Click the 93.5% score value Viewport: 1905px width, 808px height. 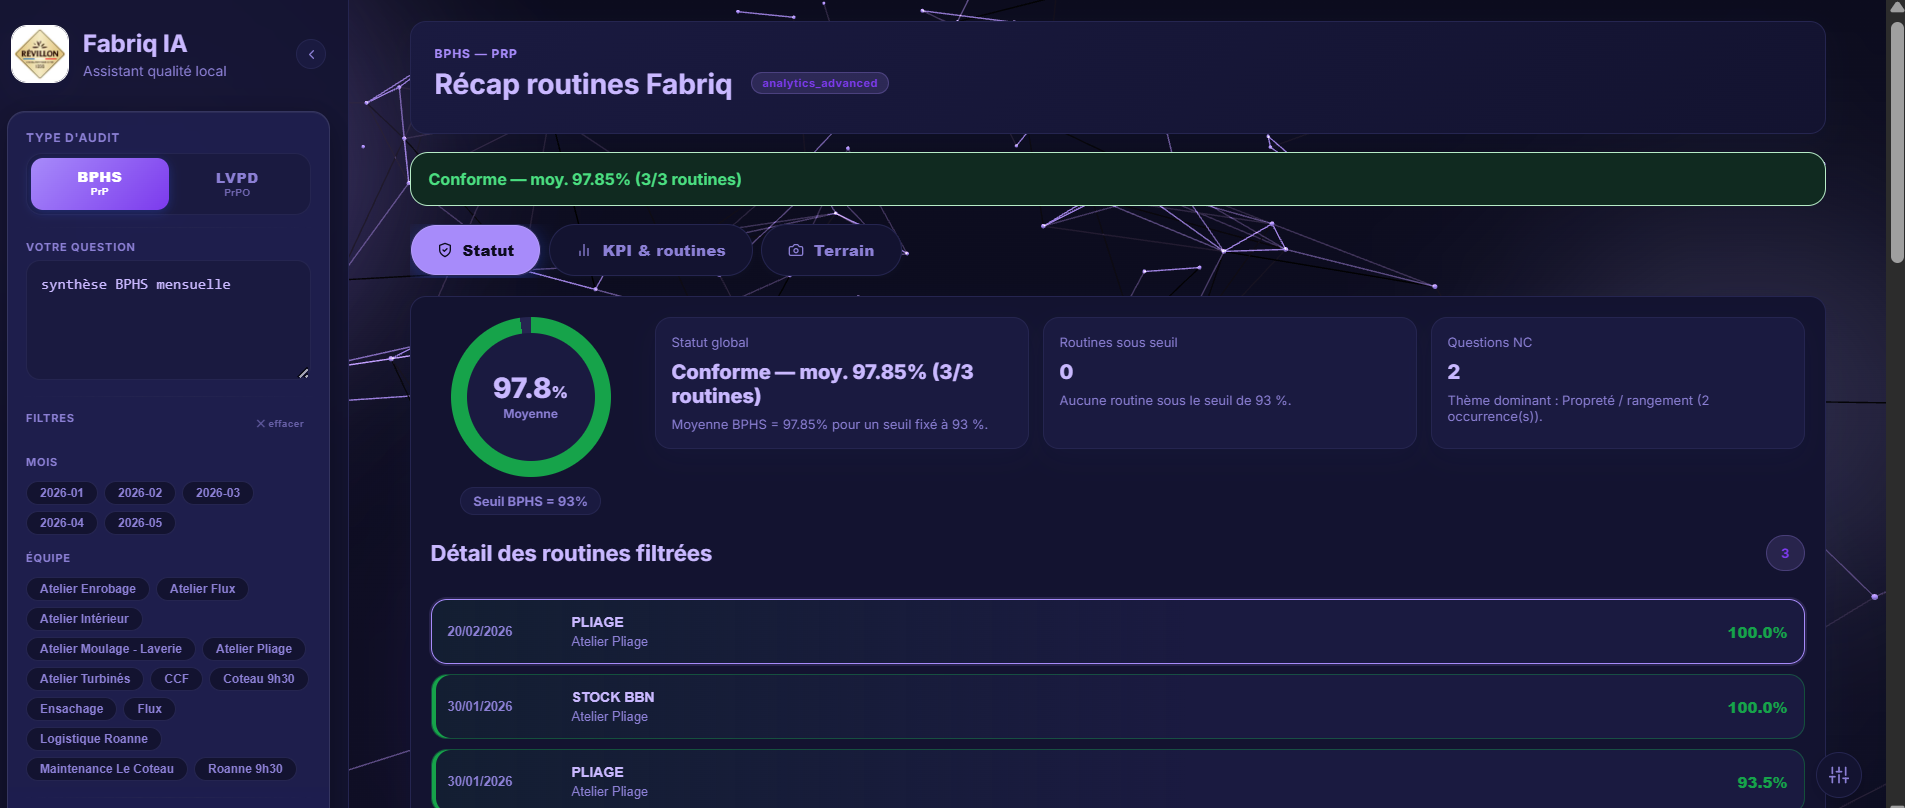tap(1762, 782)
